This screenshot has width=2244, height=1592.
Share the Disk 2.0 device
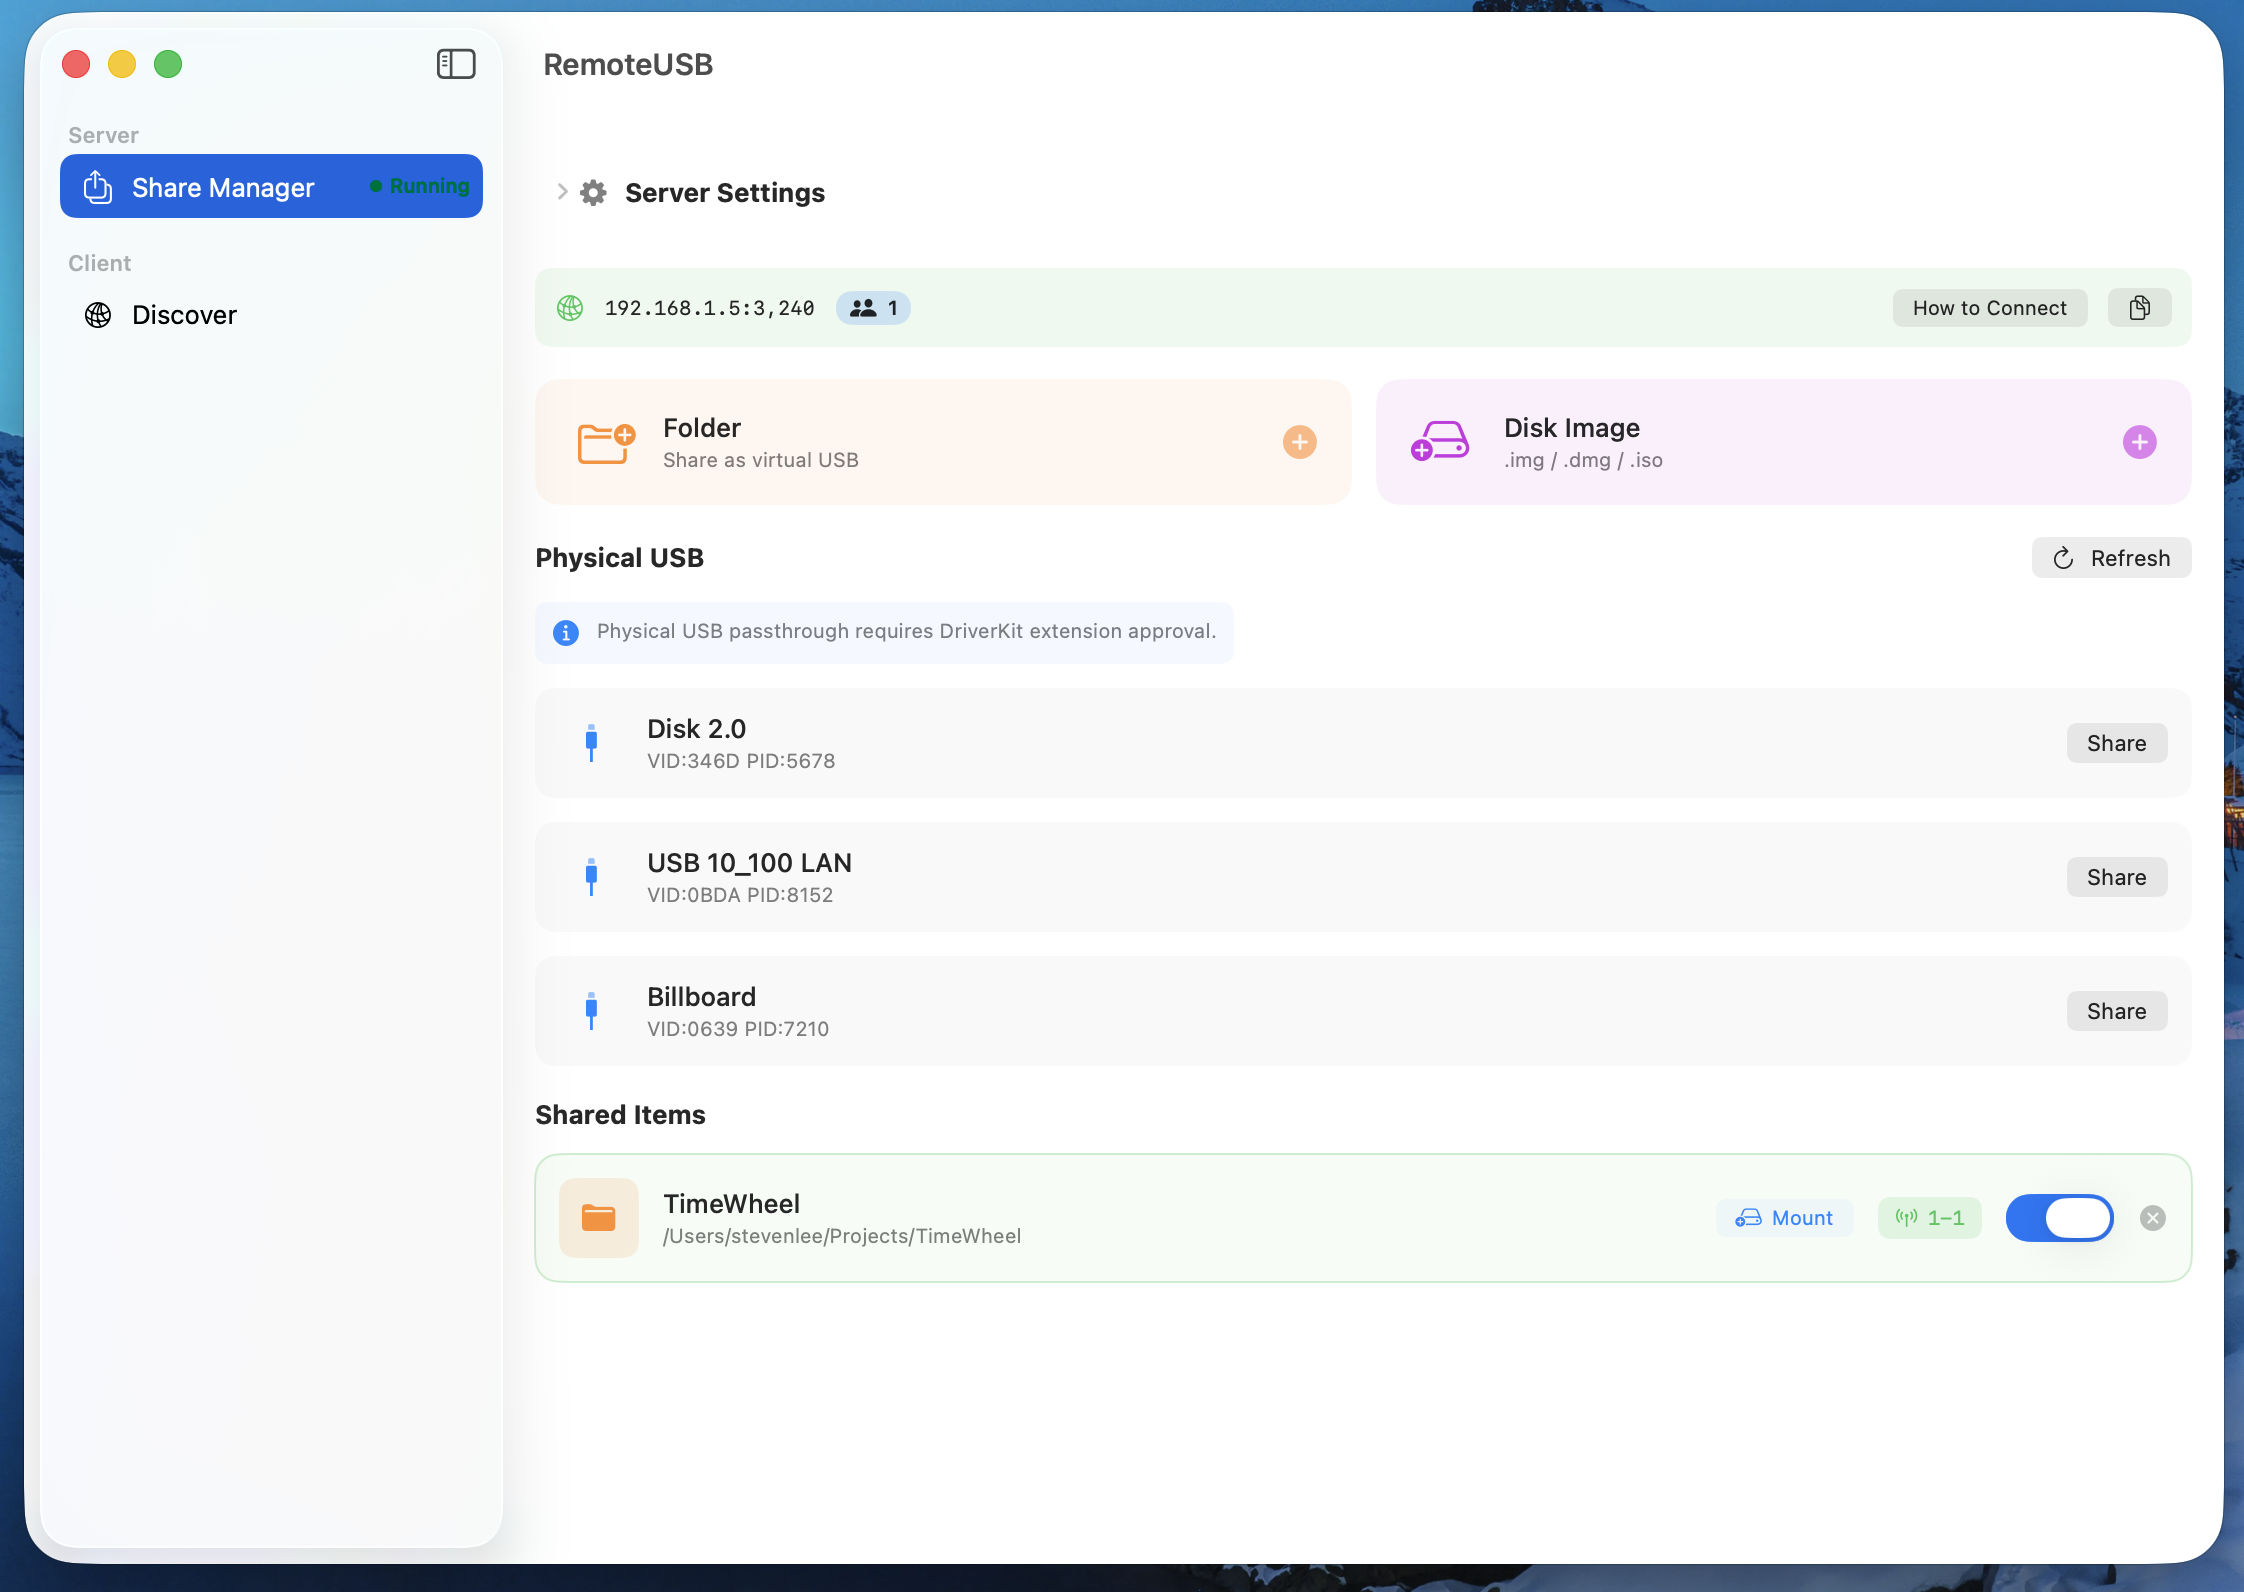click(x=2116, y=743)
